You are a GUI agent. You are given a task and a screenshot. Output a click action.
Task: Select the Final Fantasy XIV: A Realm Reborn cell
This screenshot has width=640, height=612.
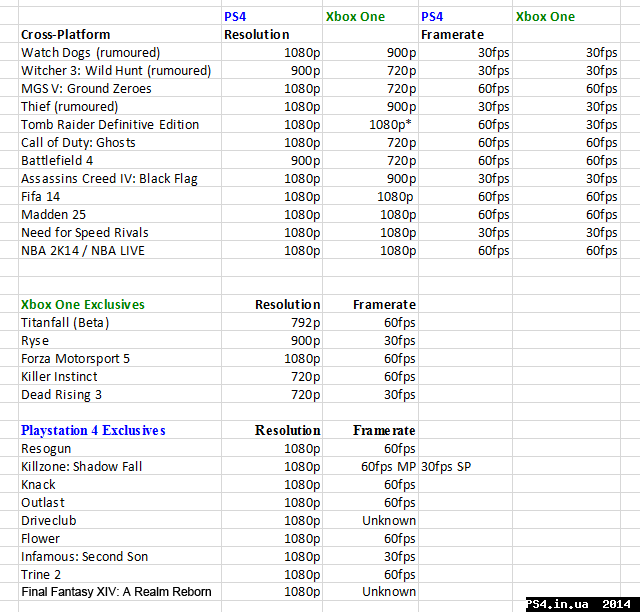pyautogui.click(x=116, y=591)
